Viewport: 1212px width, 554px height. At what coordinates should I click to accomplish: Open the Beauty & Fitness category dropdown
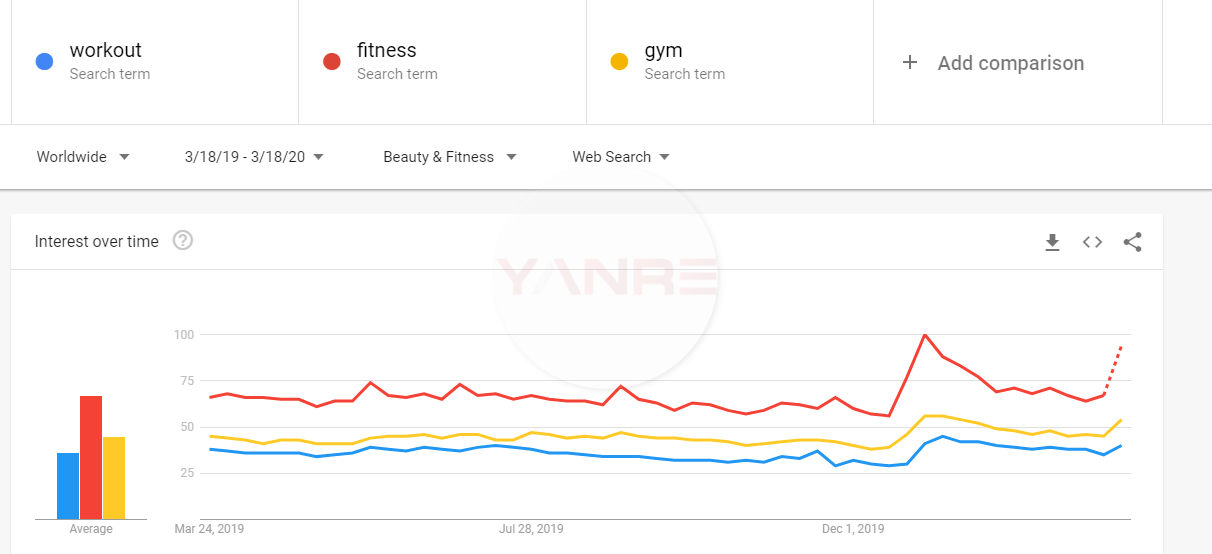tap(449, 157)
